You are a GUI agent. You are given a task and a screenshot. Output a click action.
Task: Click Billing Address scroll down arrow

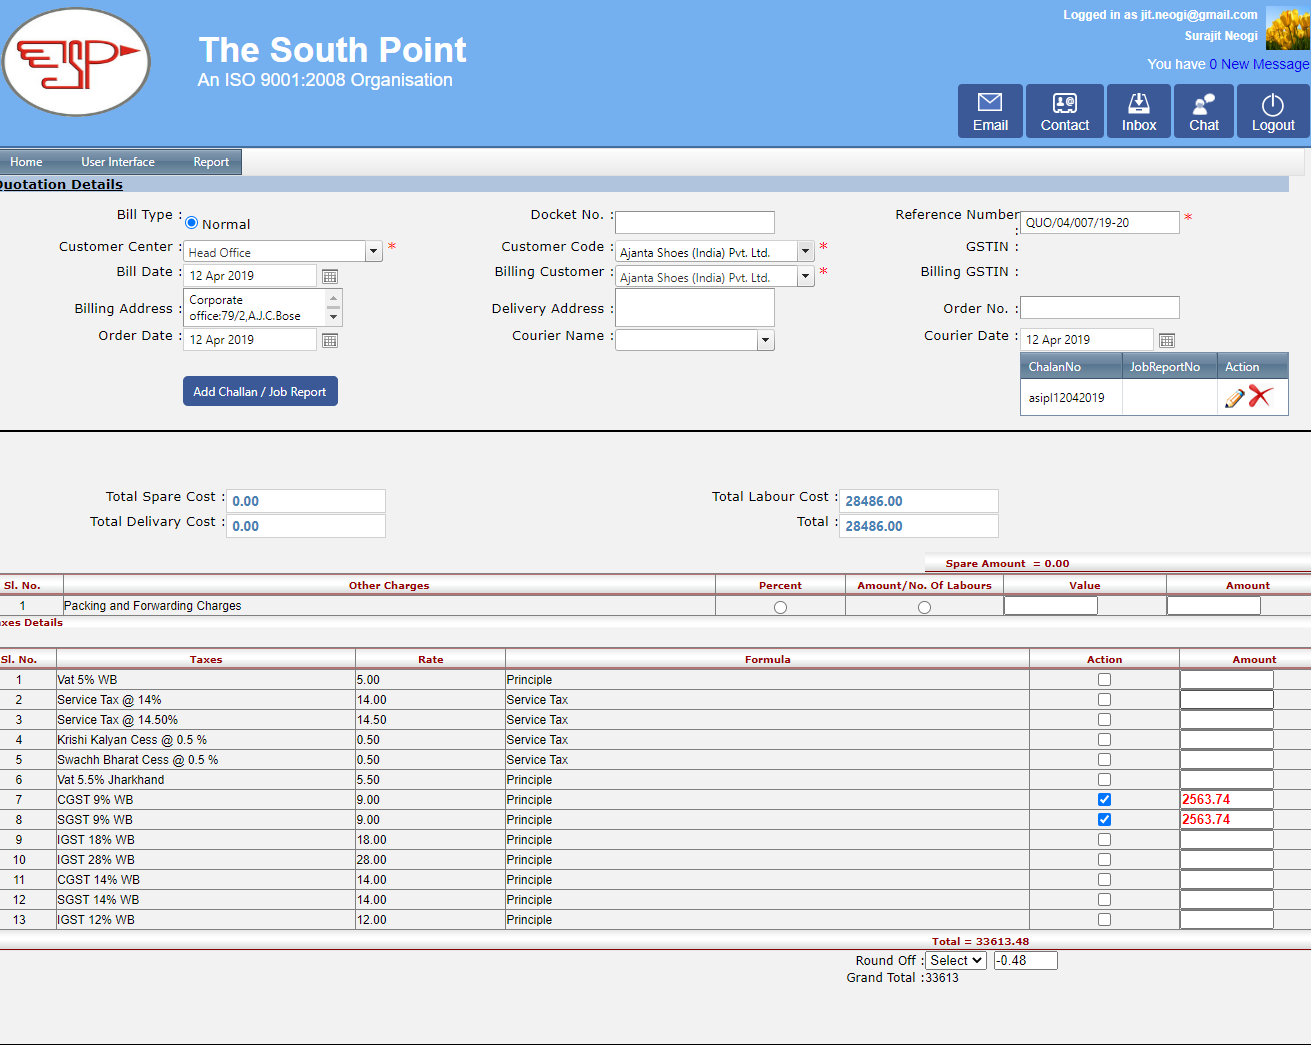334,318
